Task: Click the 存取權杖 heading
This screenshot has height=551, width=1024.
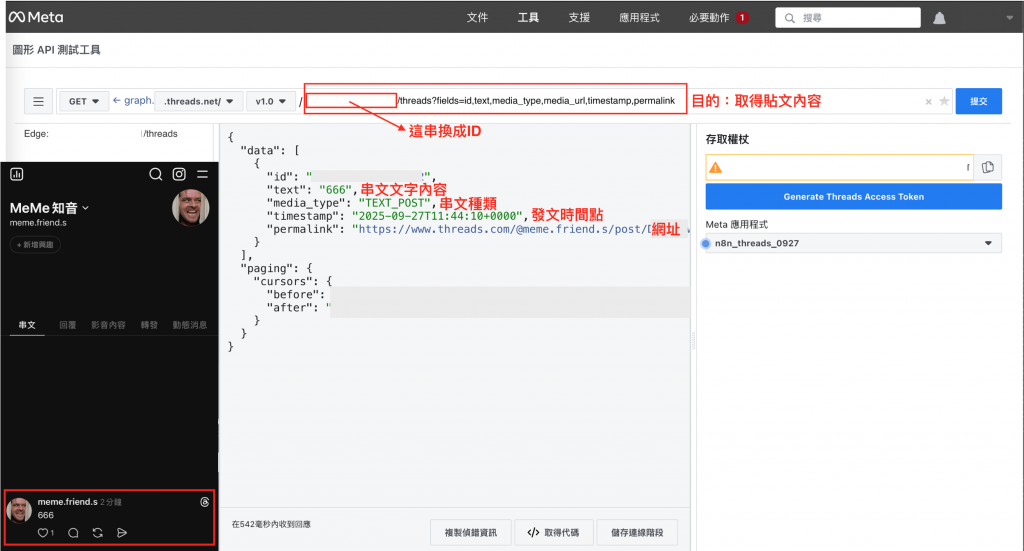Action: point(727,139)
